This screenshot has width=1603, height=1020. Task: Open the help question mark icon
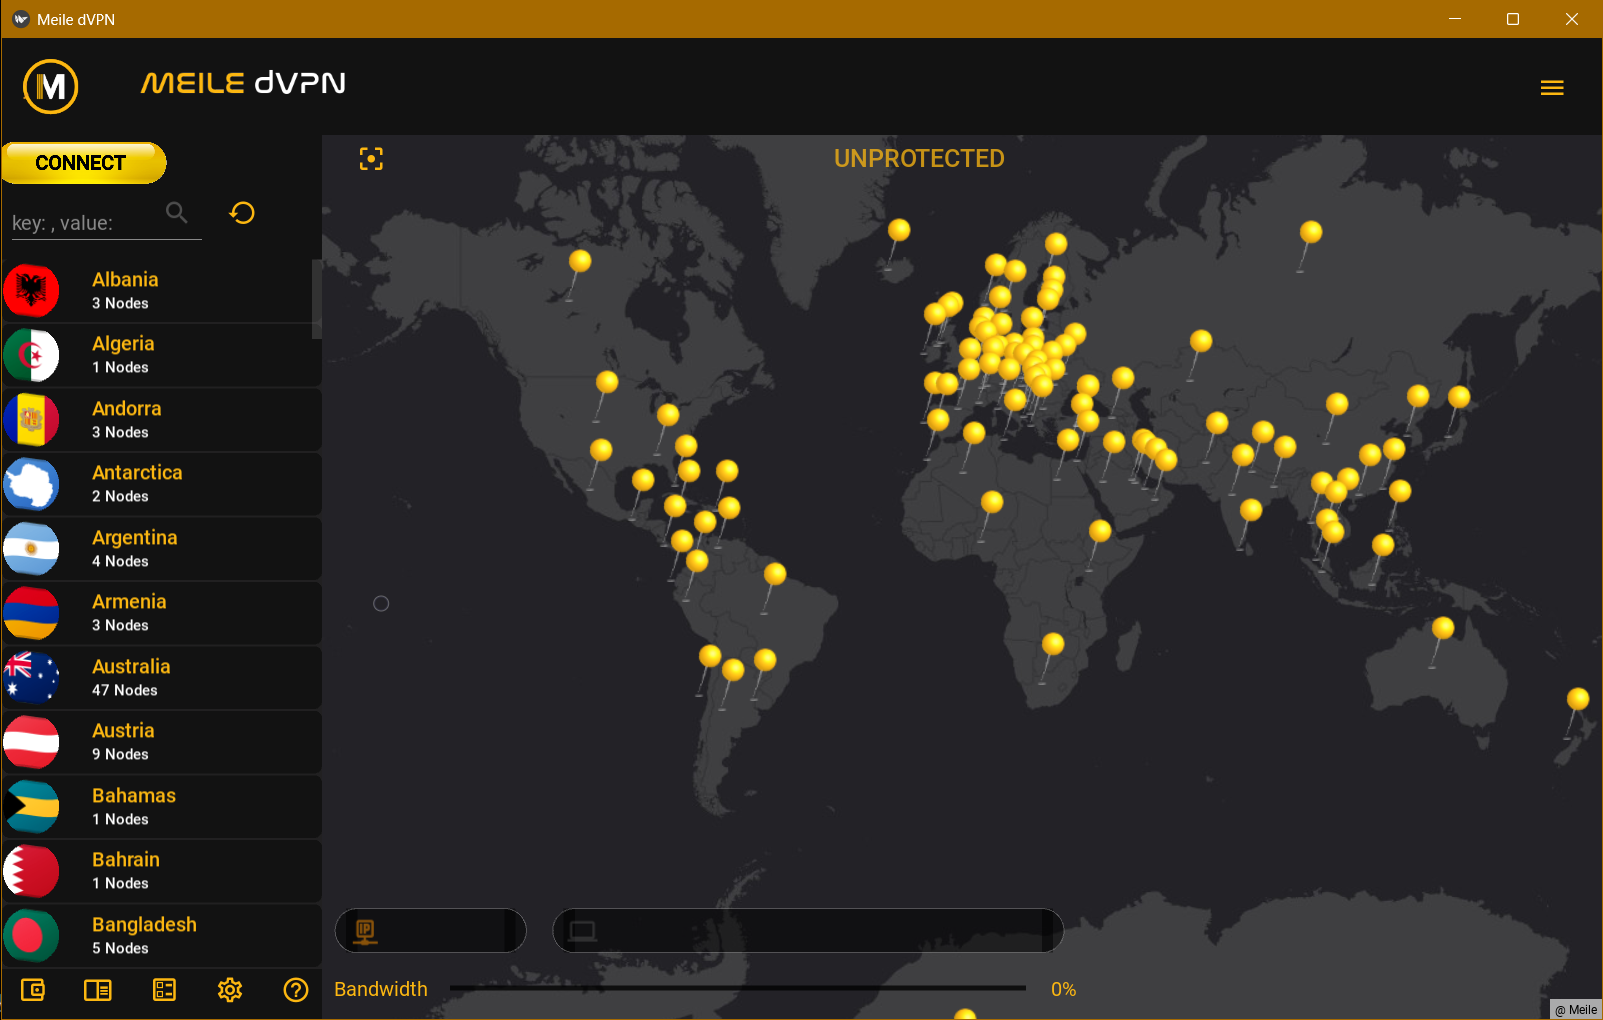coord(296,990)
